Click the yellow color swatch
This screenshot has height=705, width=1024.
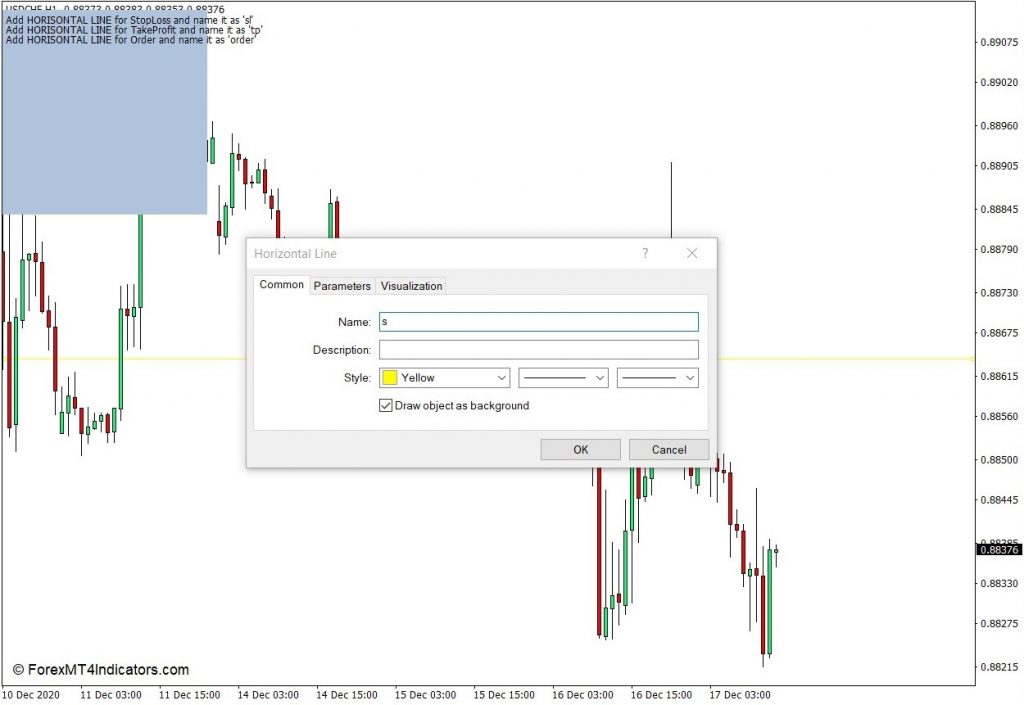point(390,378)
